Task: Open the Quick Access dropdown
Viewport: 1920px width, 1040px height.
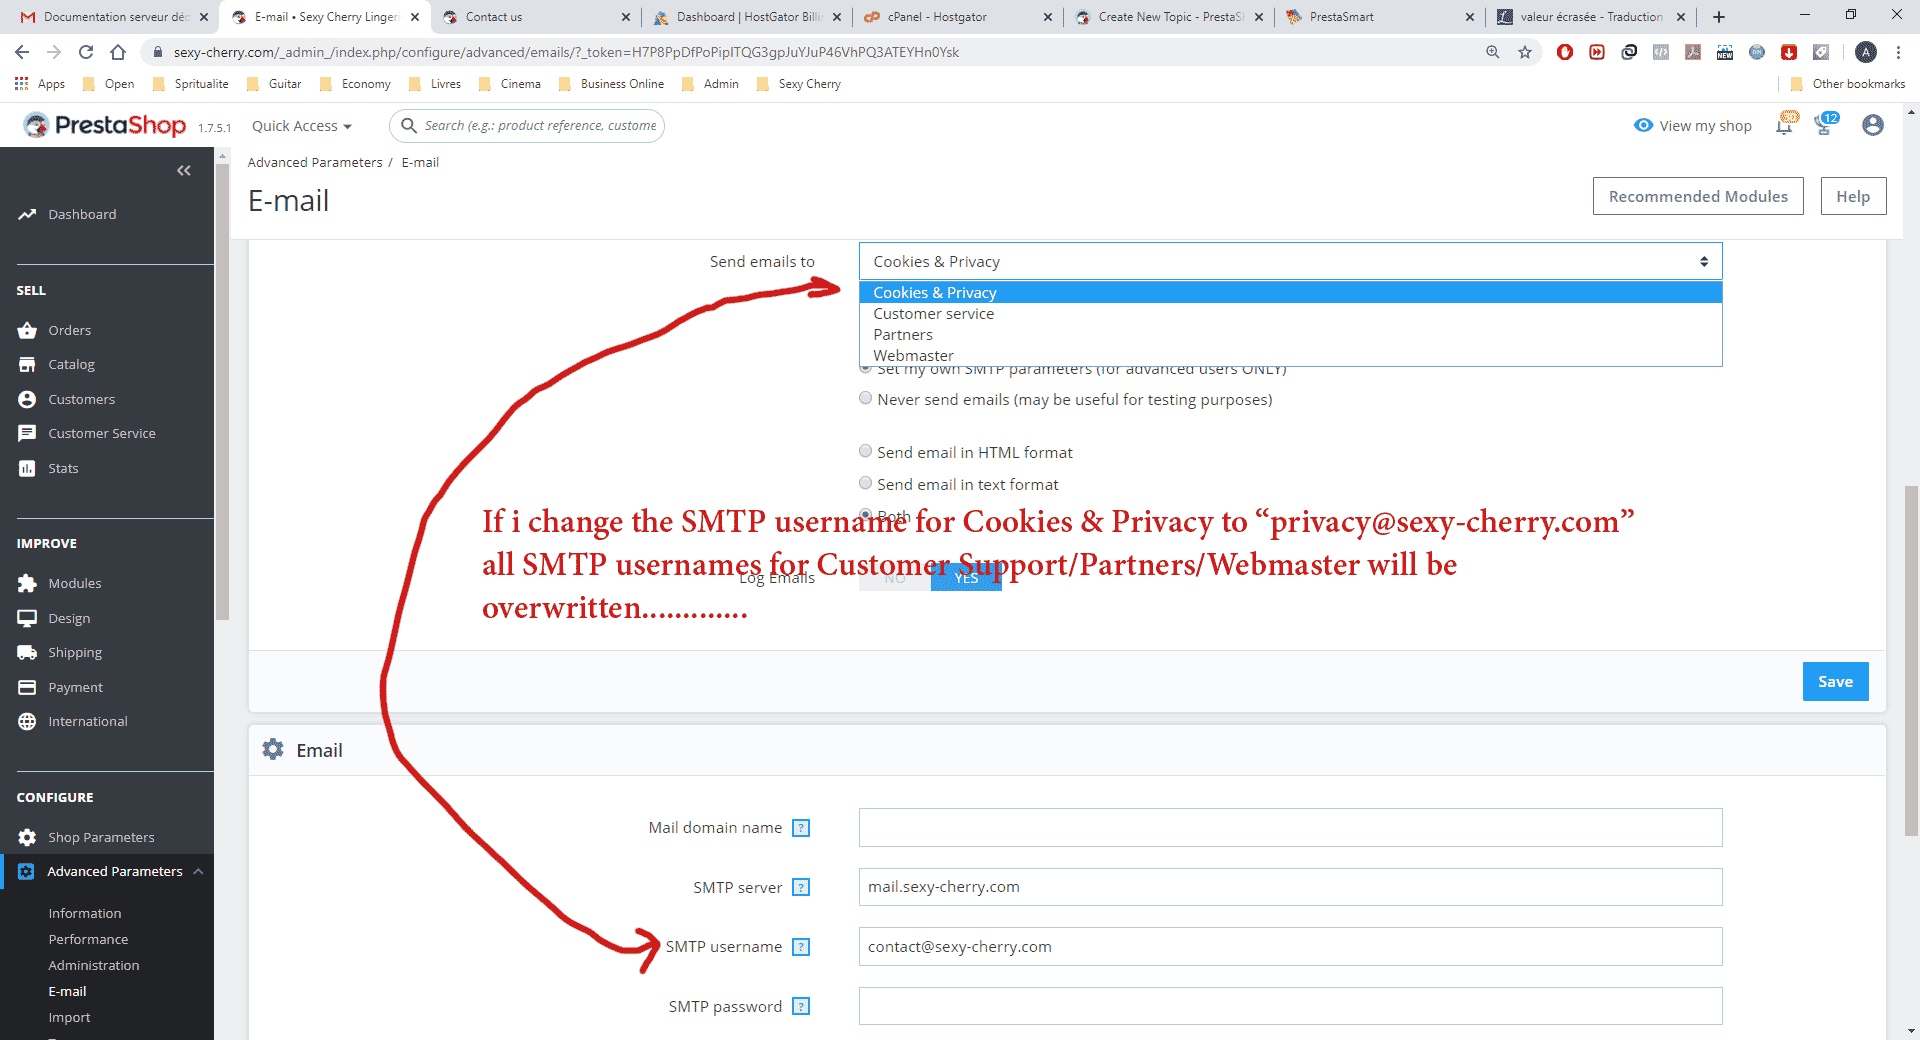Action: [302, 126]
